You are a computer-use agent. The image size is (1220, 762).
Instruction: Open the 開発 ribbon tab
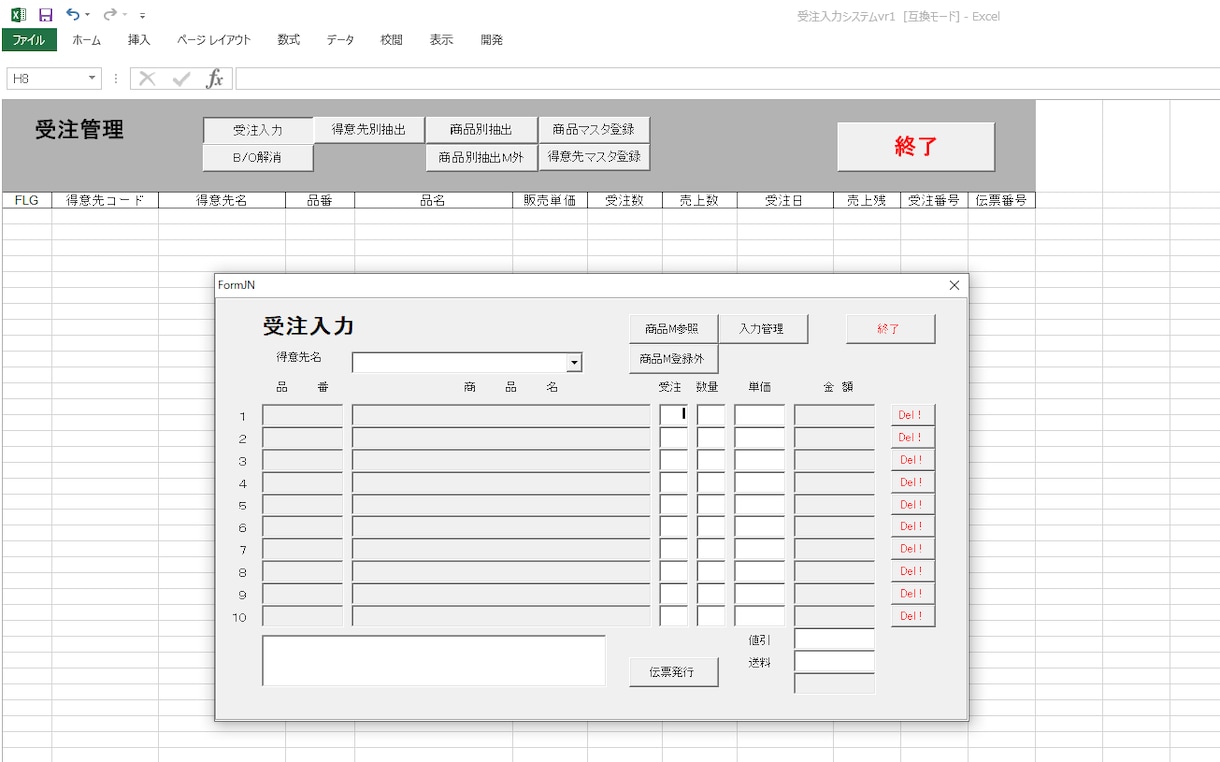click(x=491, y=40)
